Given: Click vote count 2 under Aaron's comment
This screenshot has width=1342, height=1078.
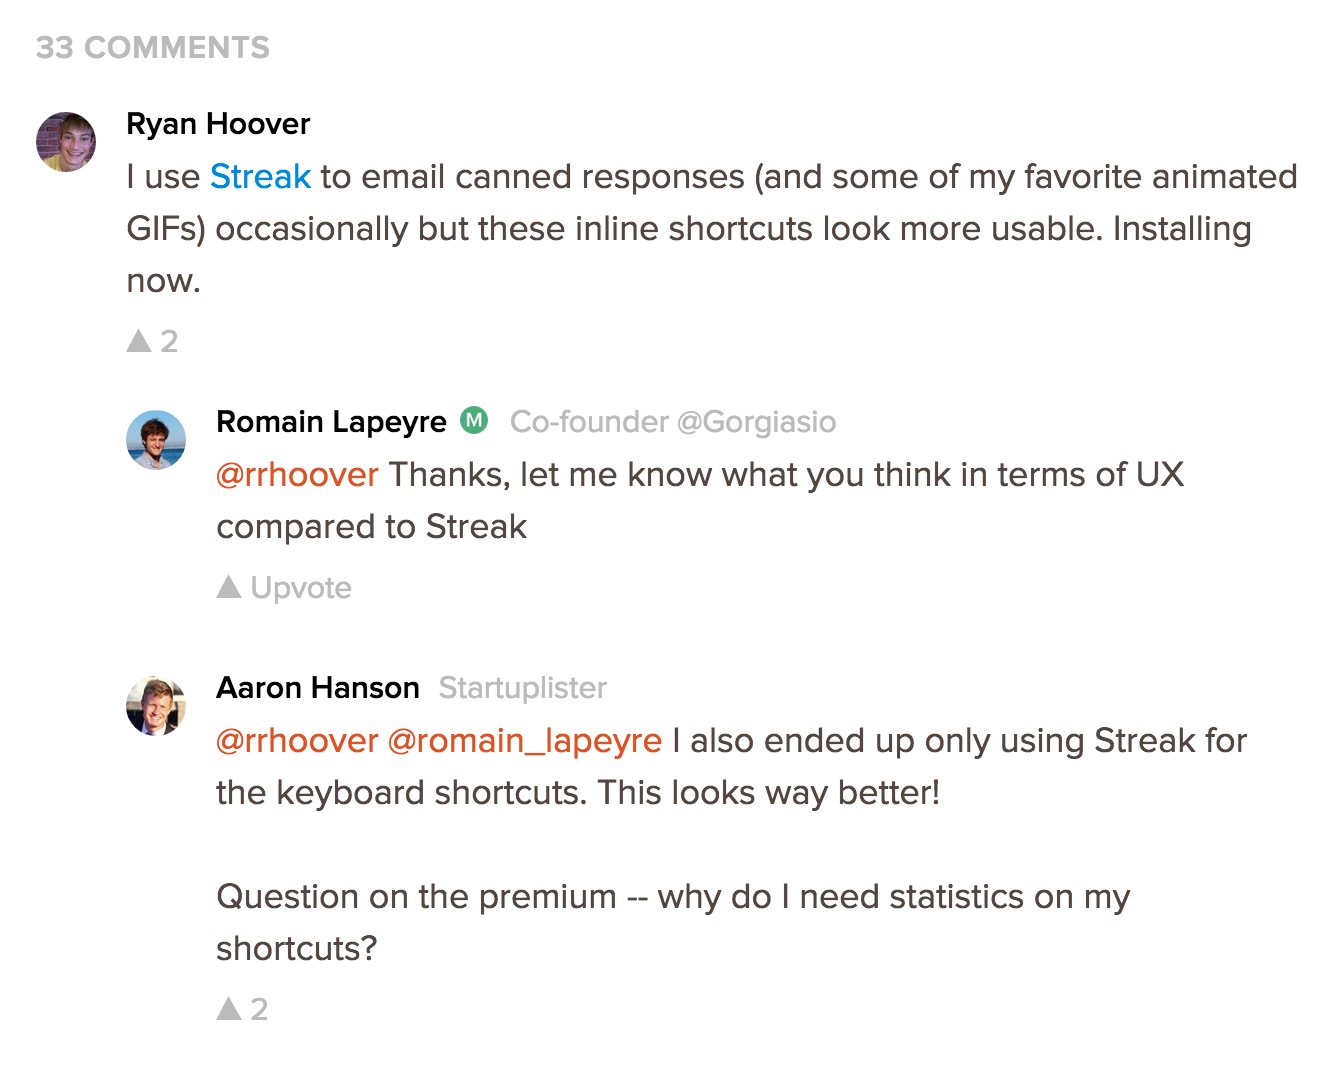Looking at the screenshot, I should (x=259, y=1010).
